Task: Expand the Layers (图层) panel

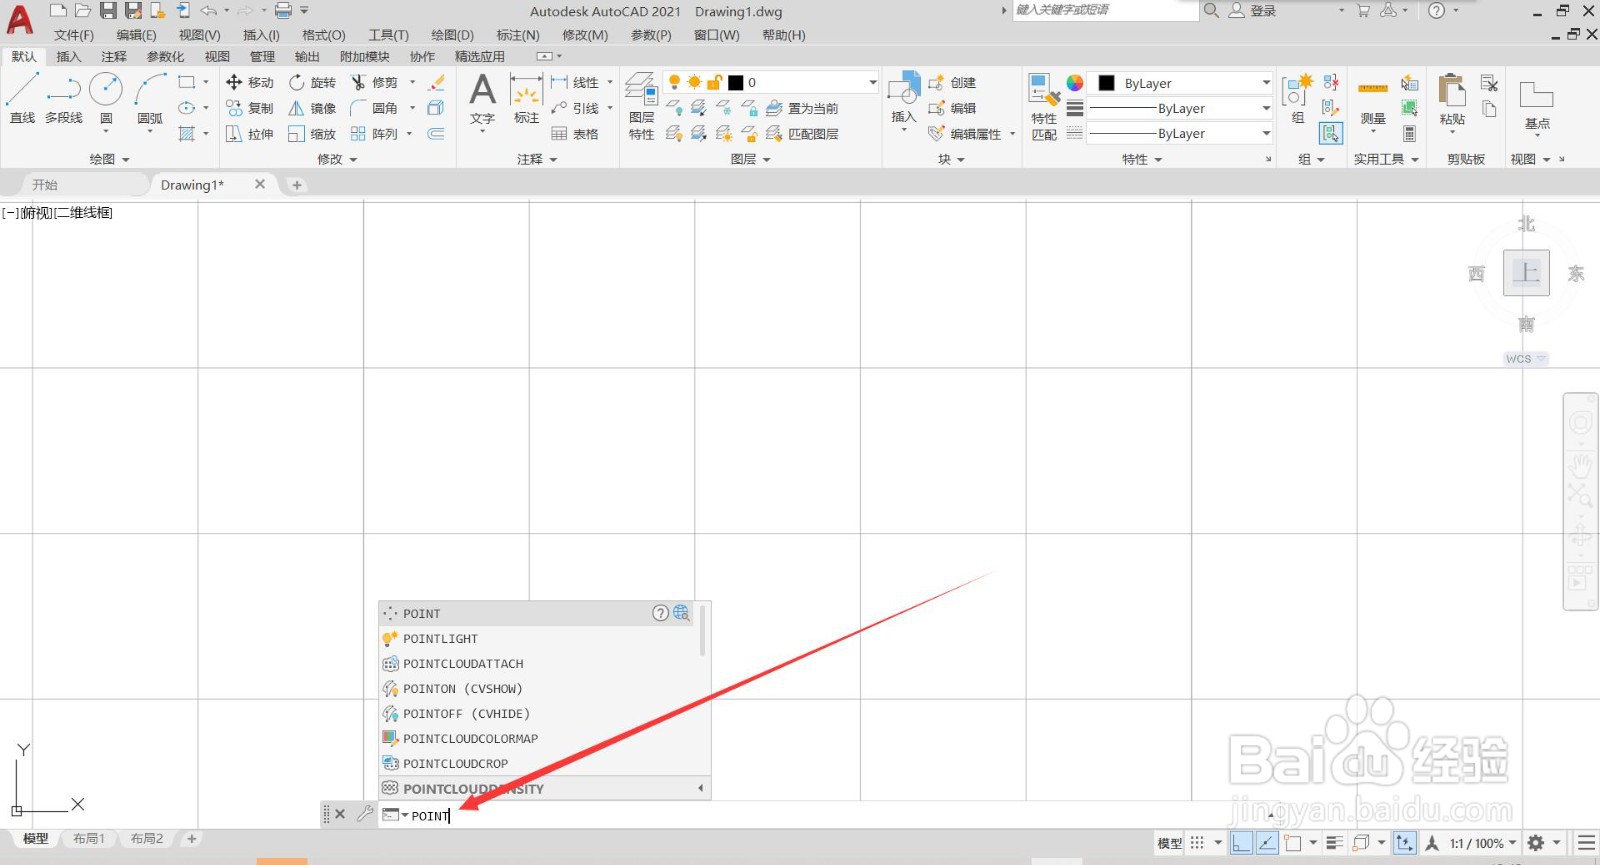Action: coord(751,159)
